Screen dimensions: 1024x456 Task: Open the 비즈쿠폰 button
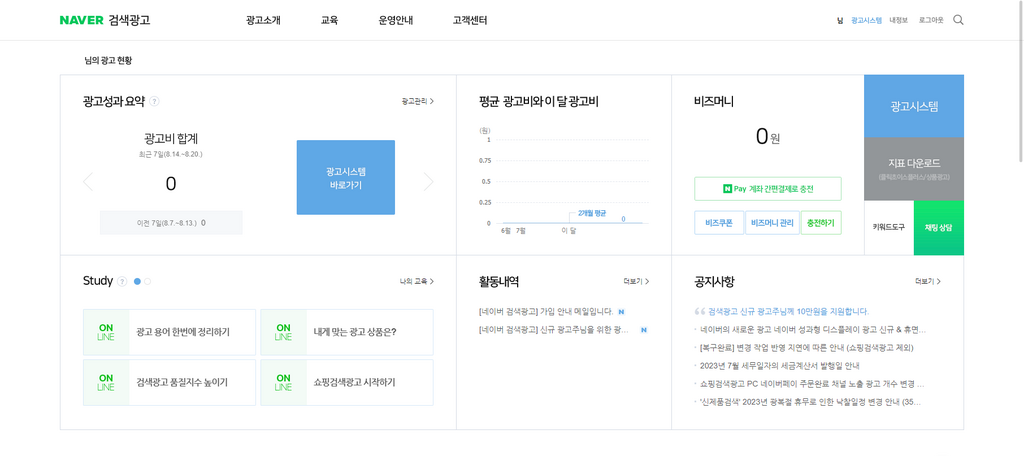coord(718,223)
